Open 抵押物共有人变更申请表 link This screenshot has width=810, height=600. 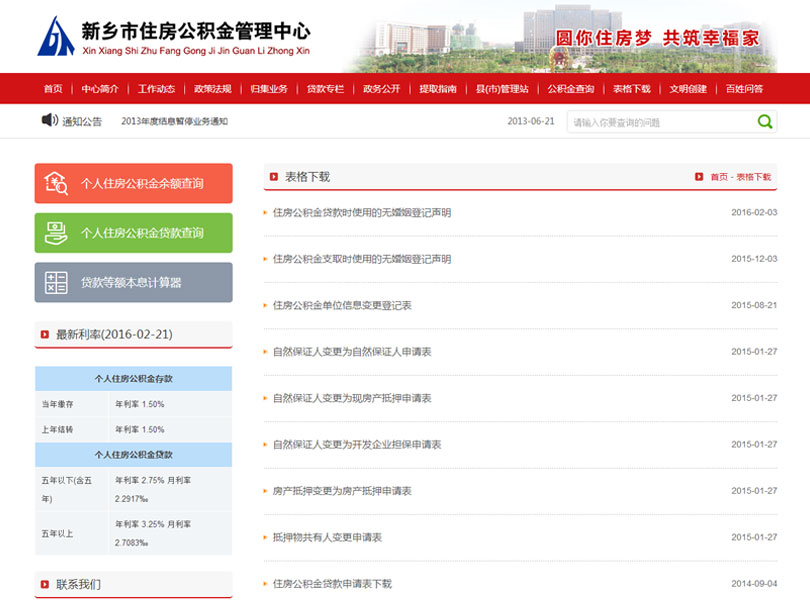(327, 537)
